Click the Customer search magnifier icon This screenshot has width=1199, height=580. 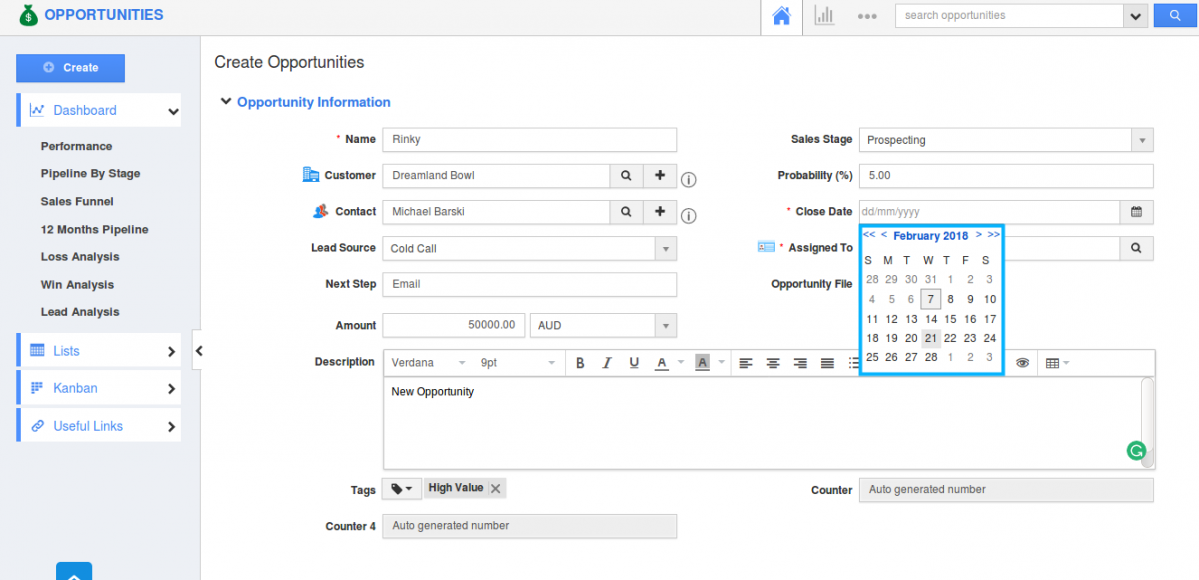[x=626, y=176]
